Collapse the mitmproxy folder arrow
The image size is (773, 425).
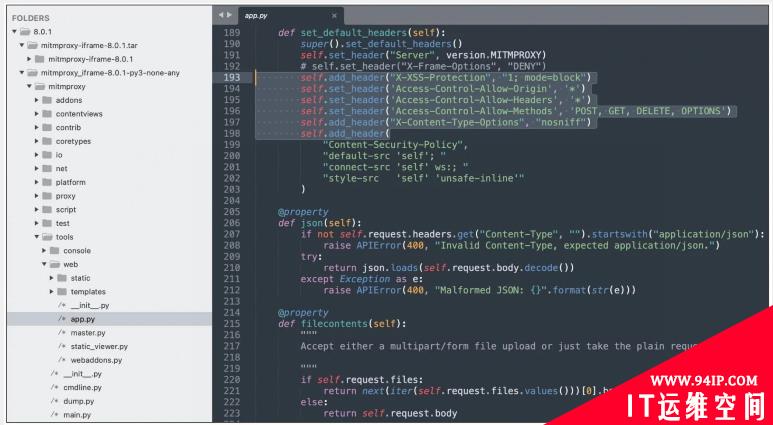click(29, 86)
